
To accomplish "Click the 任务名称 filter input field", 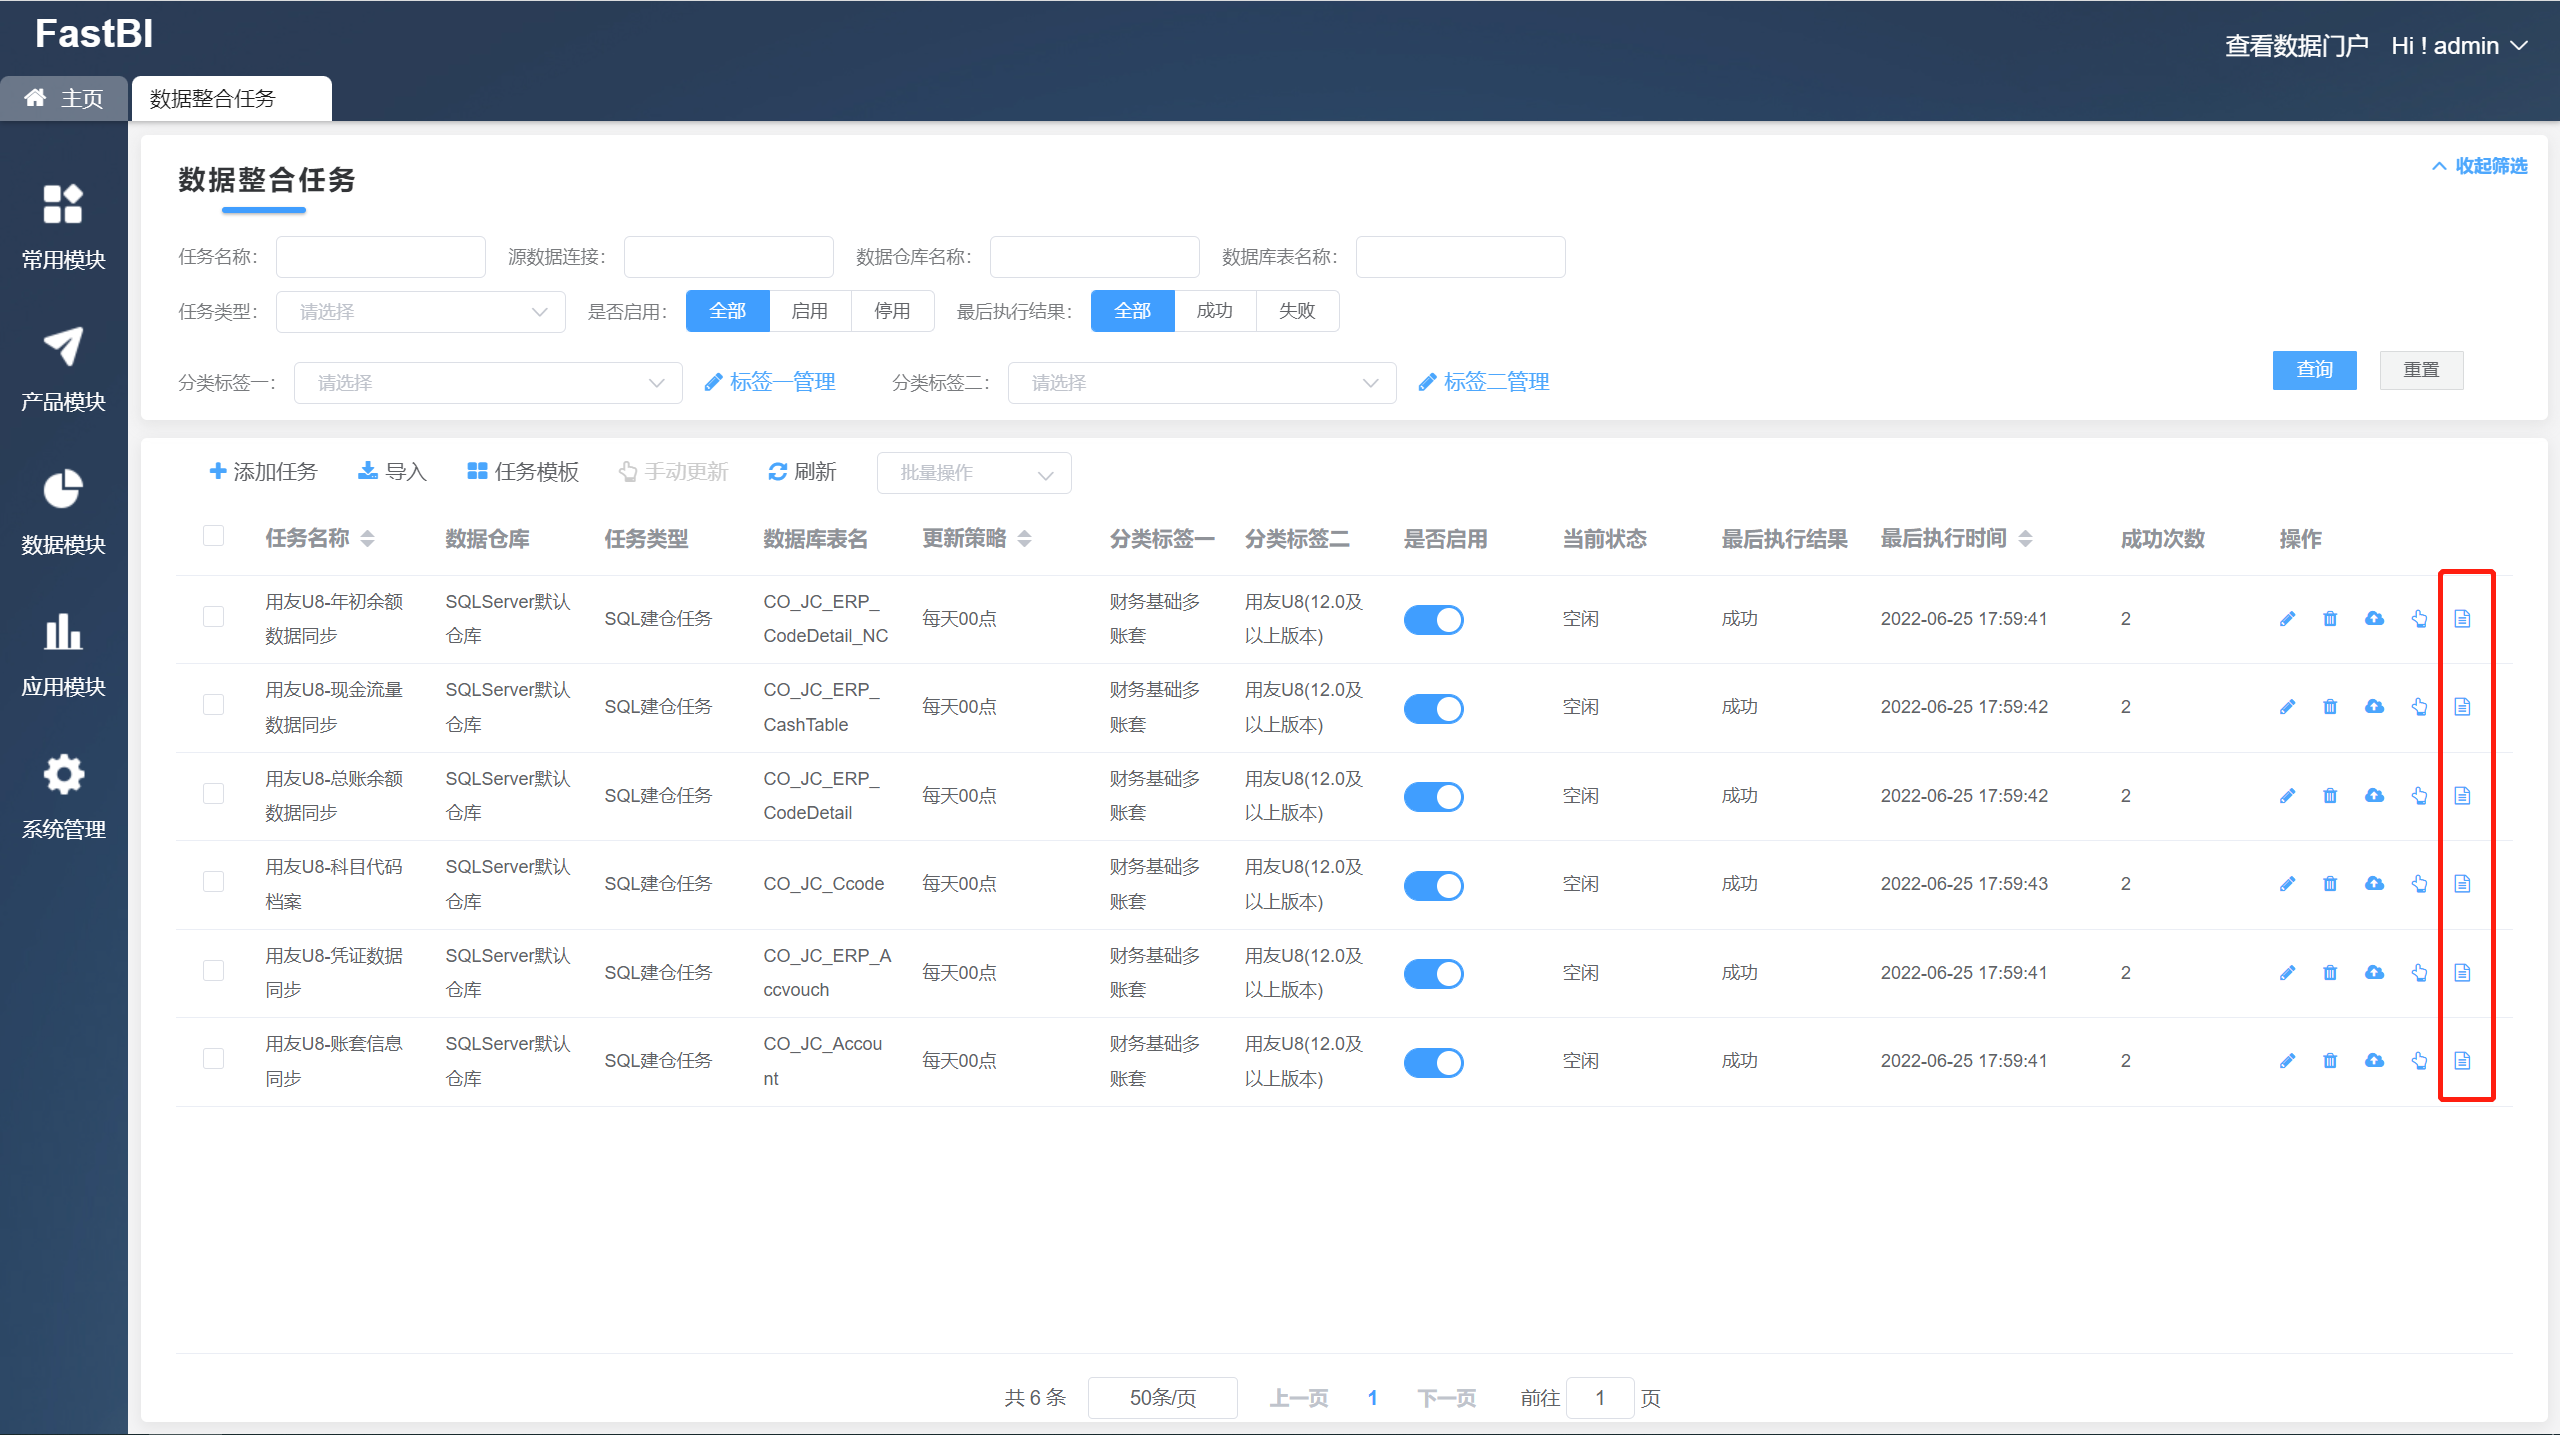I will click(380, 257).
